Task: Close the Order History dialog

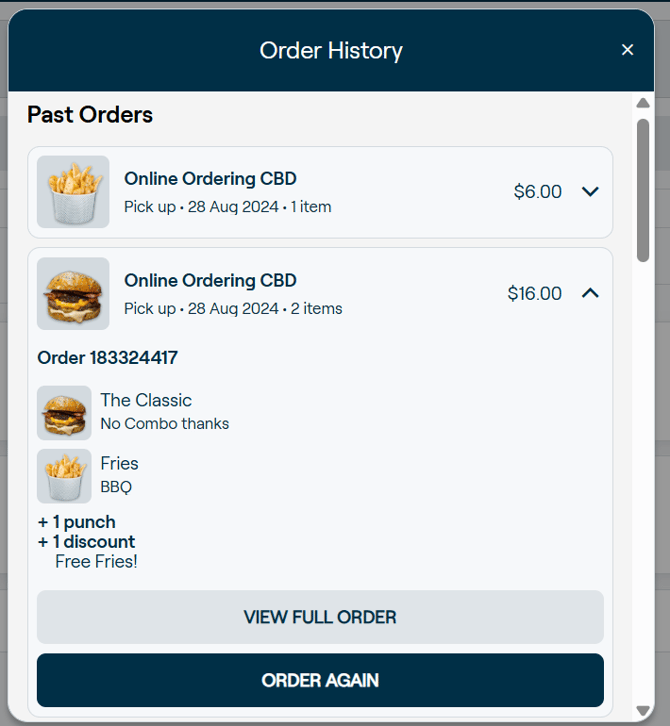Action: point(627,50)
